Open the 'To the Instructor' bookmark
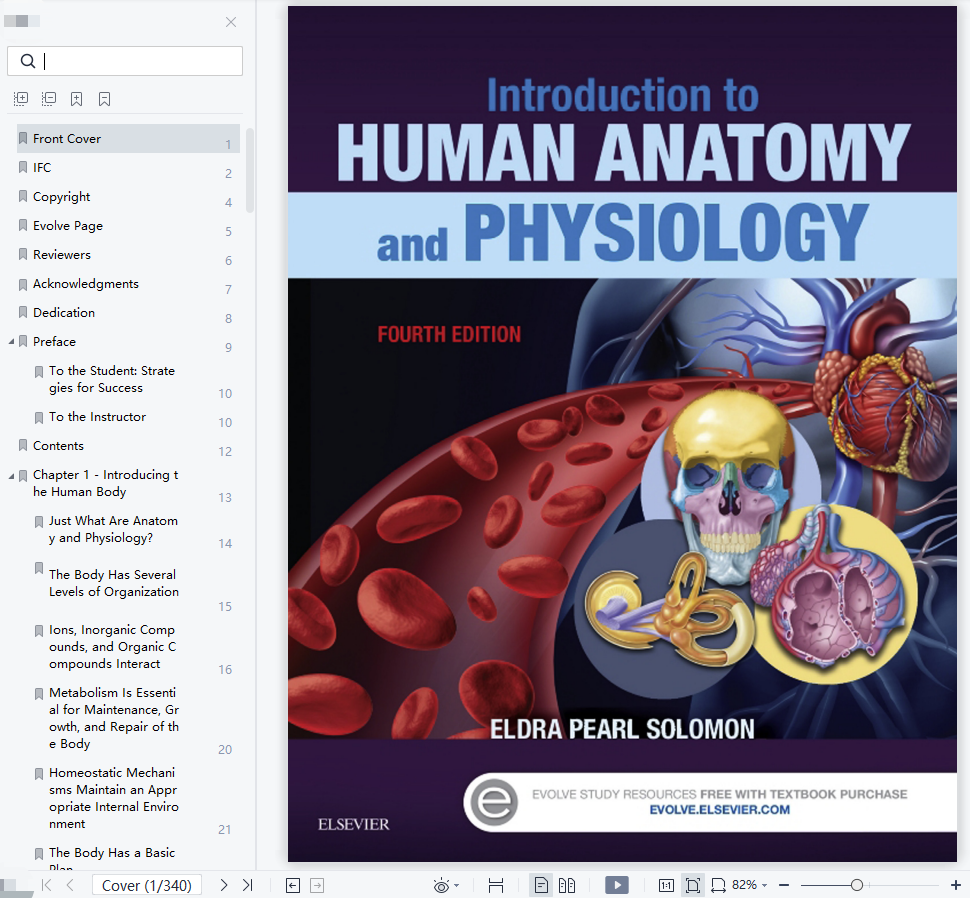Image resolution: width=970 pixels, height=898 pixels. tap(97, 417)
